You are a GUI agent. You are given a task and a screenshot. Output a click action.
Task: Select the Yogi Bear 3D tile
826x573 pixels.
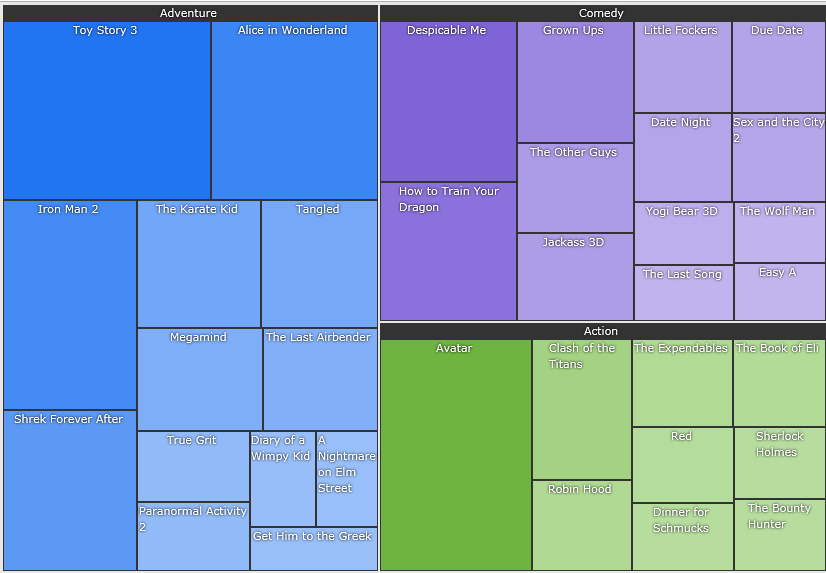pyautogui.click(x=684, y=233)
